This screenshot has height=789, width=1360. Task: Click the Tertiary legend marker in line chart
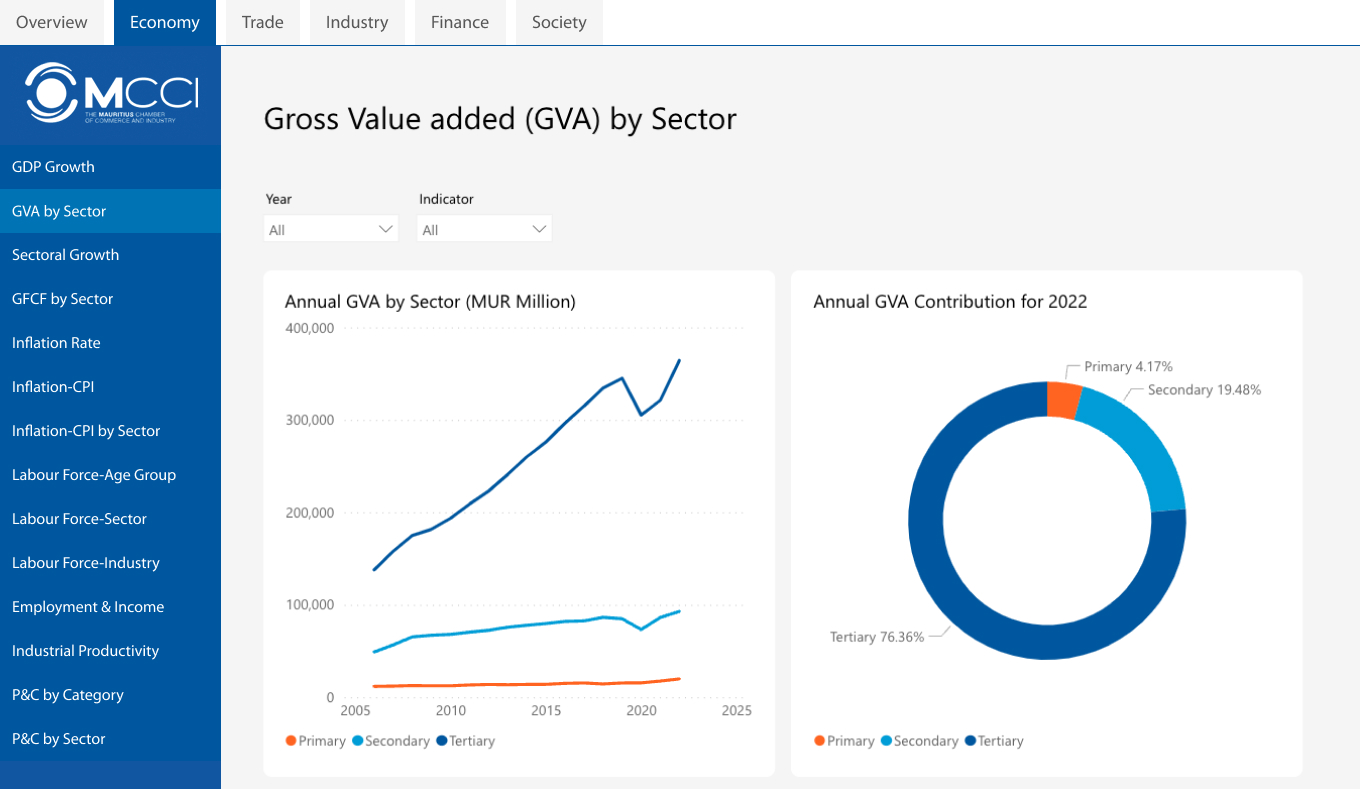pos(442,741)
